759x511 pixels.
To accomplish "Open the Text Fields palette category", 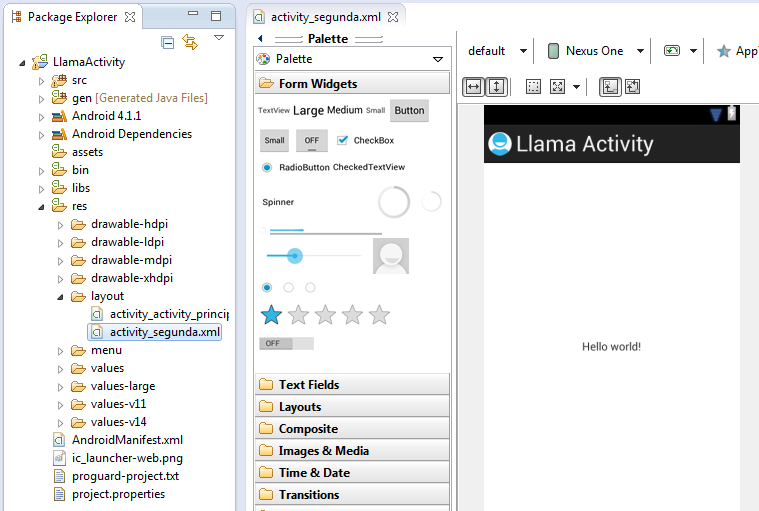I will pos(308,385).
